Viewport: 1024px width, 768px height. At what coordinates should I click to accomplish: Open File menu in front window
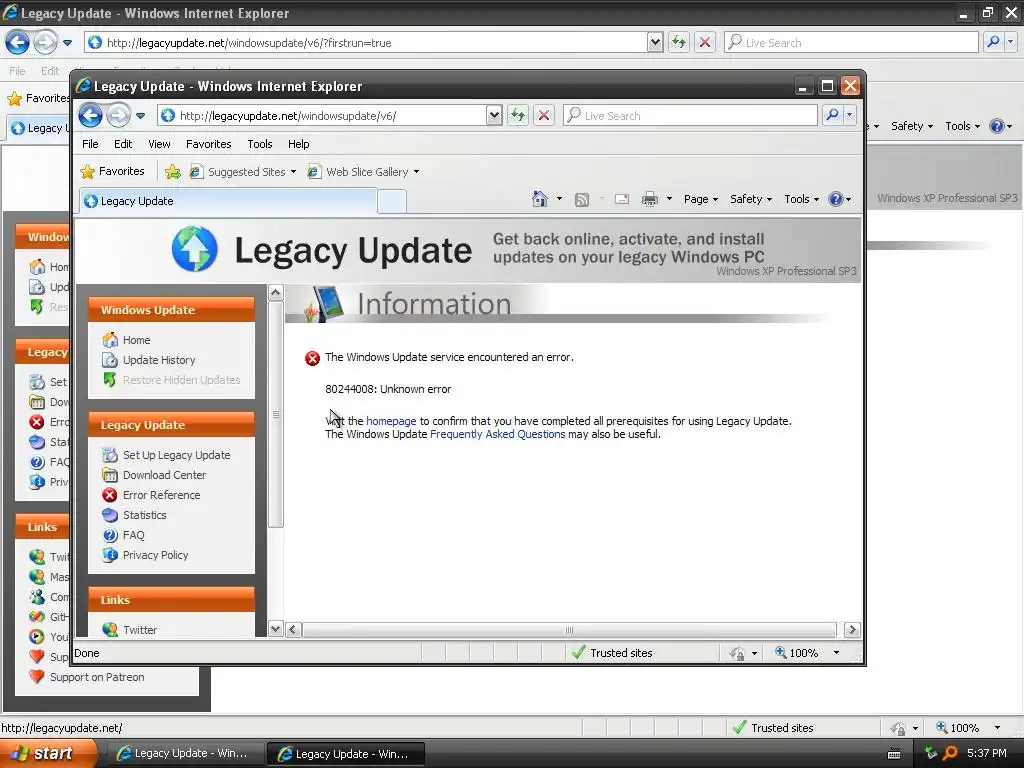[x=90, y=144]
